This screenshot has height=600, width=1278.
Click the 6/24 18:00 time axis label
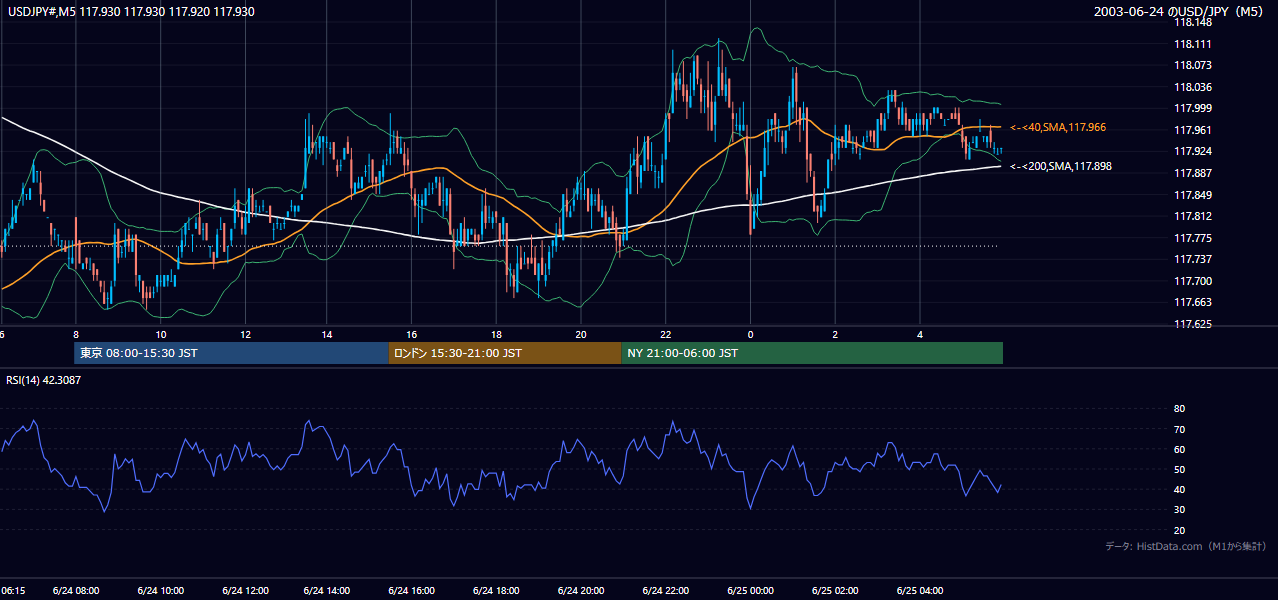pyautogui.click(x=497, y=591)
